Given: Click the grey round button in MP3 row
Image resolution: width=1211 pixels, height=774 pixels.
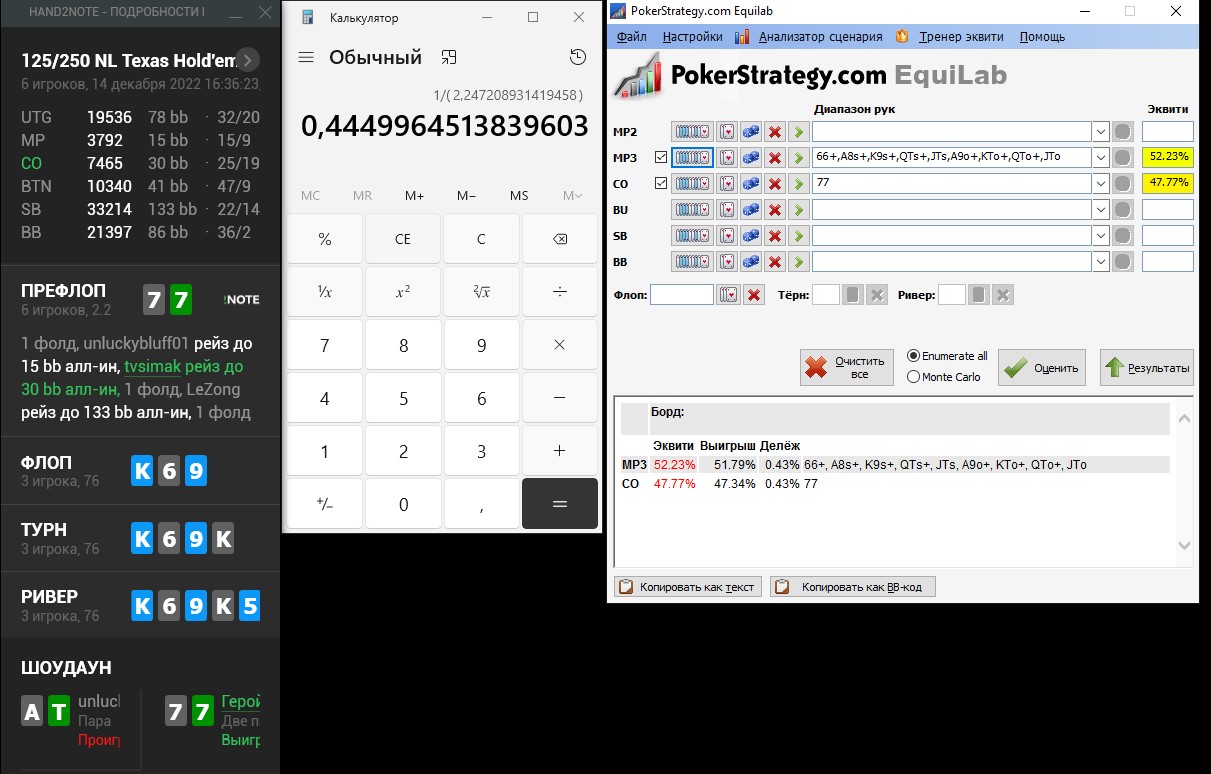Looking at the screenshot, I should [x=1123, y=158].
